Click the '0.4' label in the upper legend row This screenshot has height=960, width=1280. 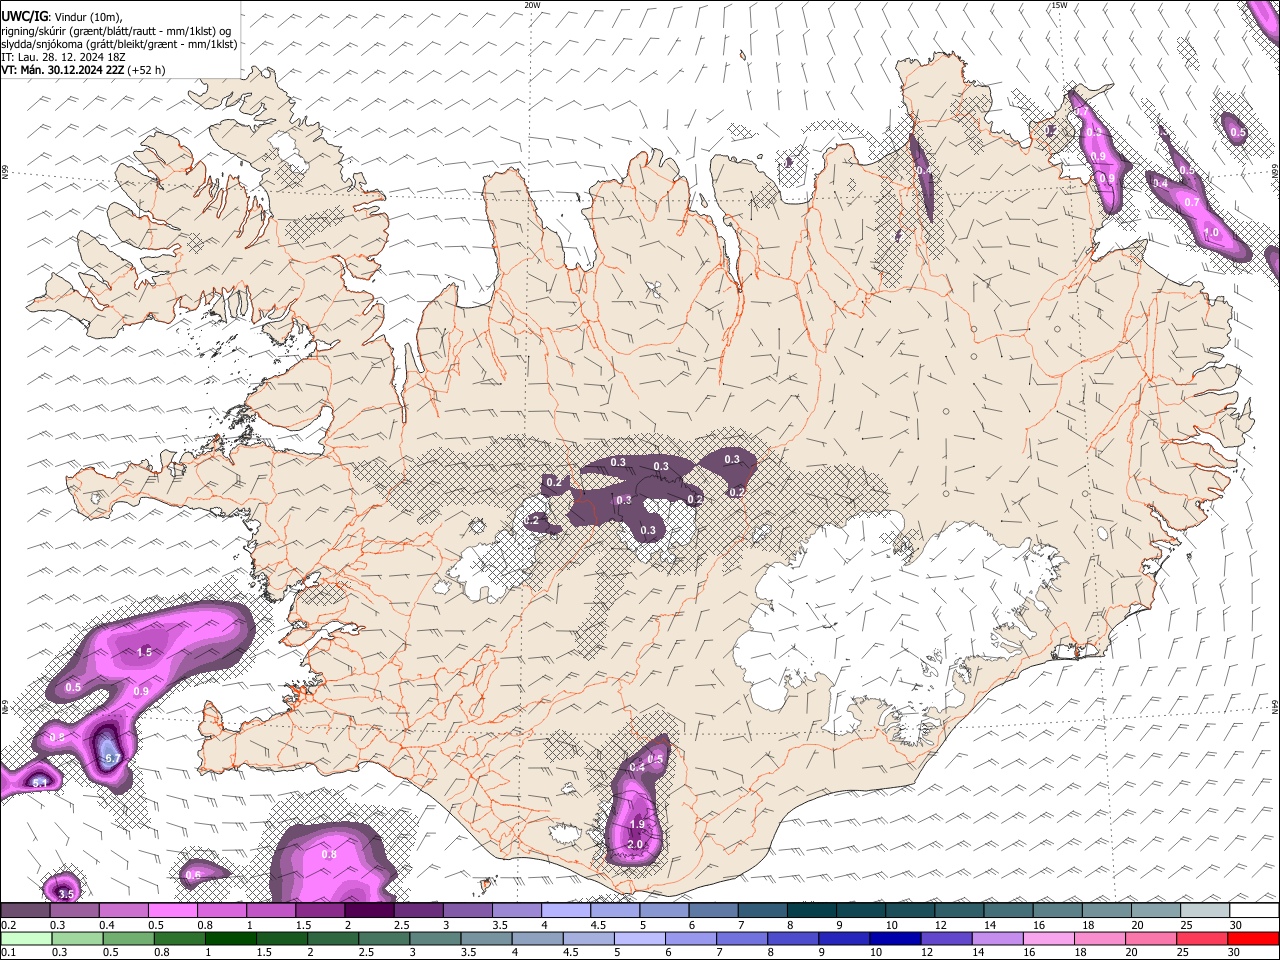pos(107,925)
